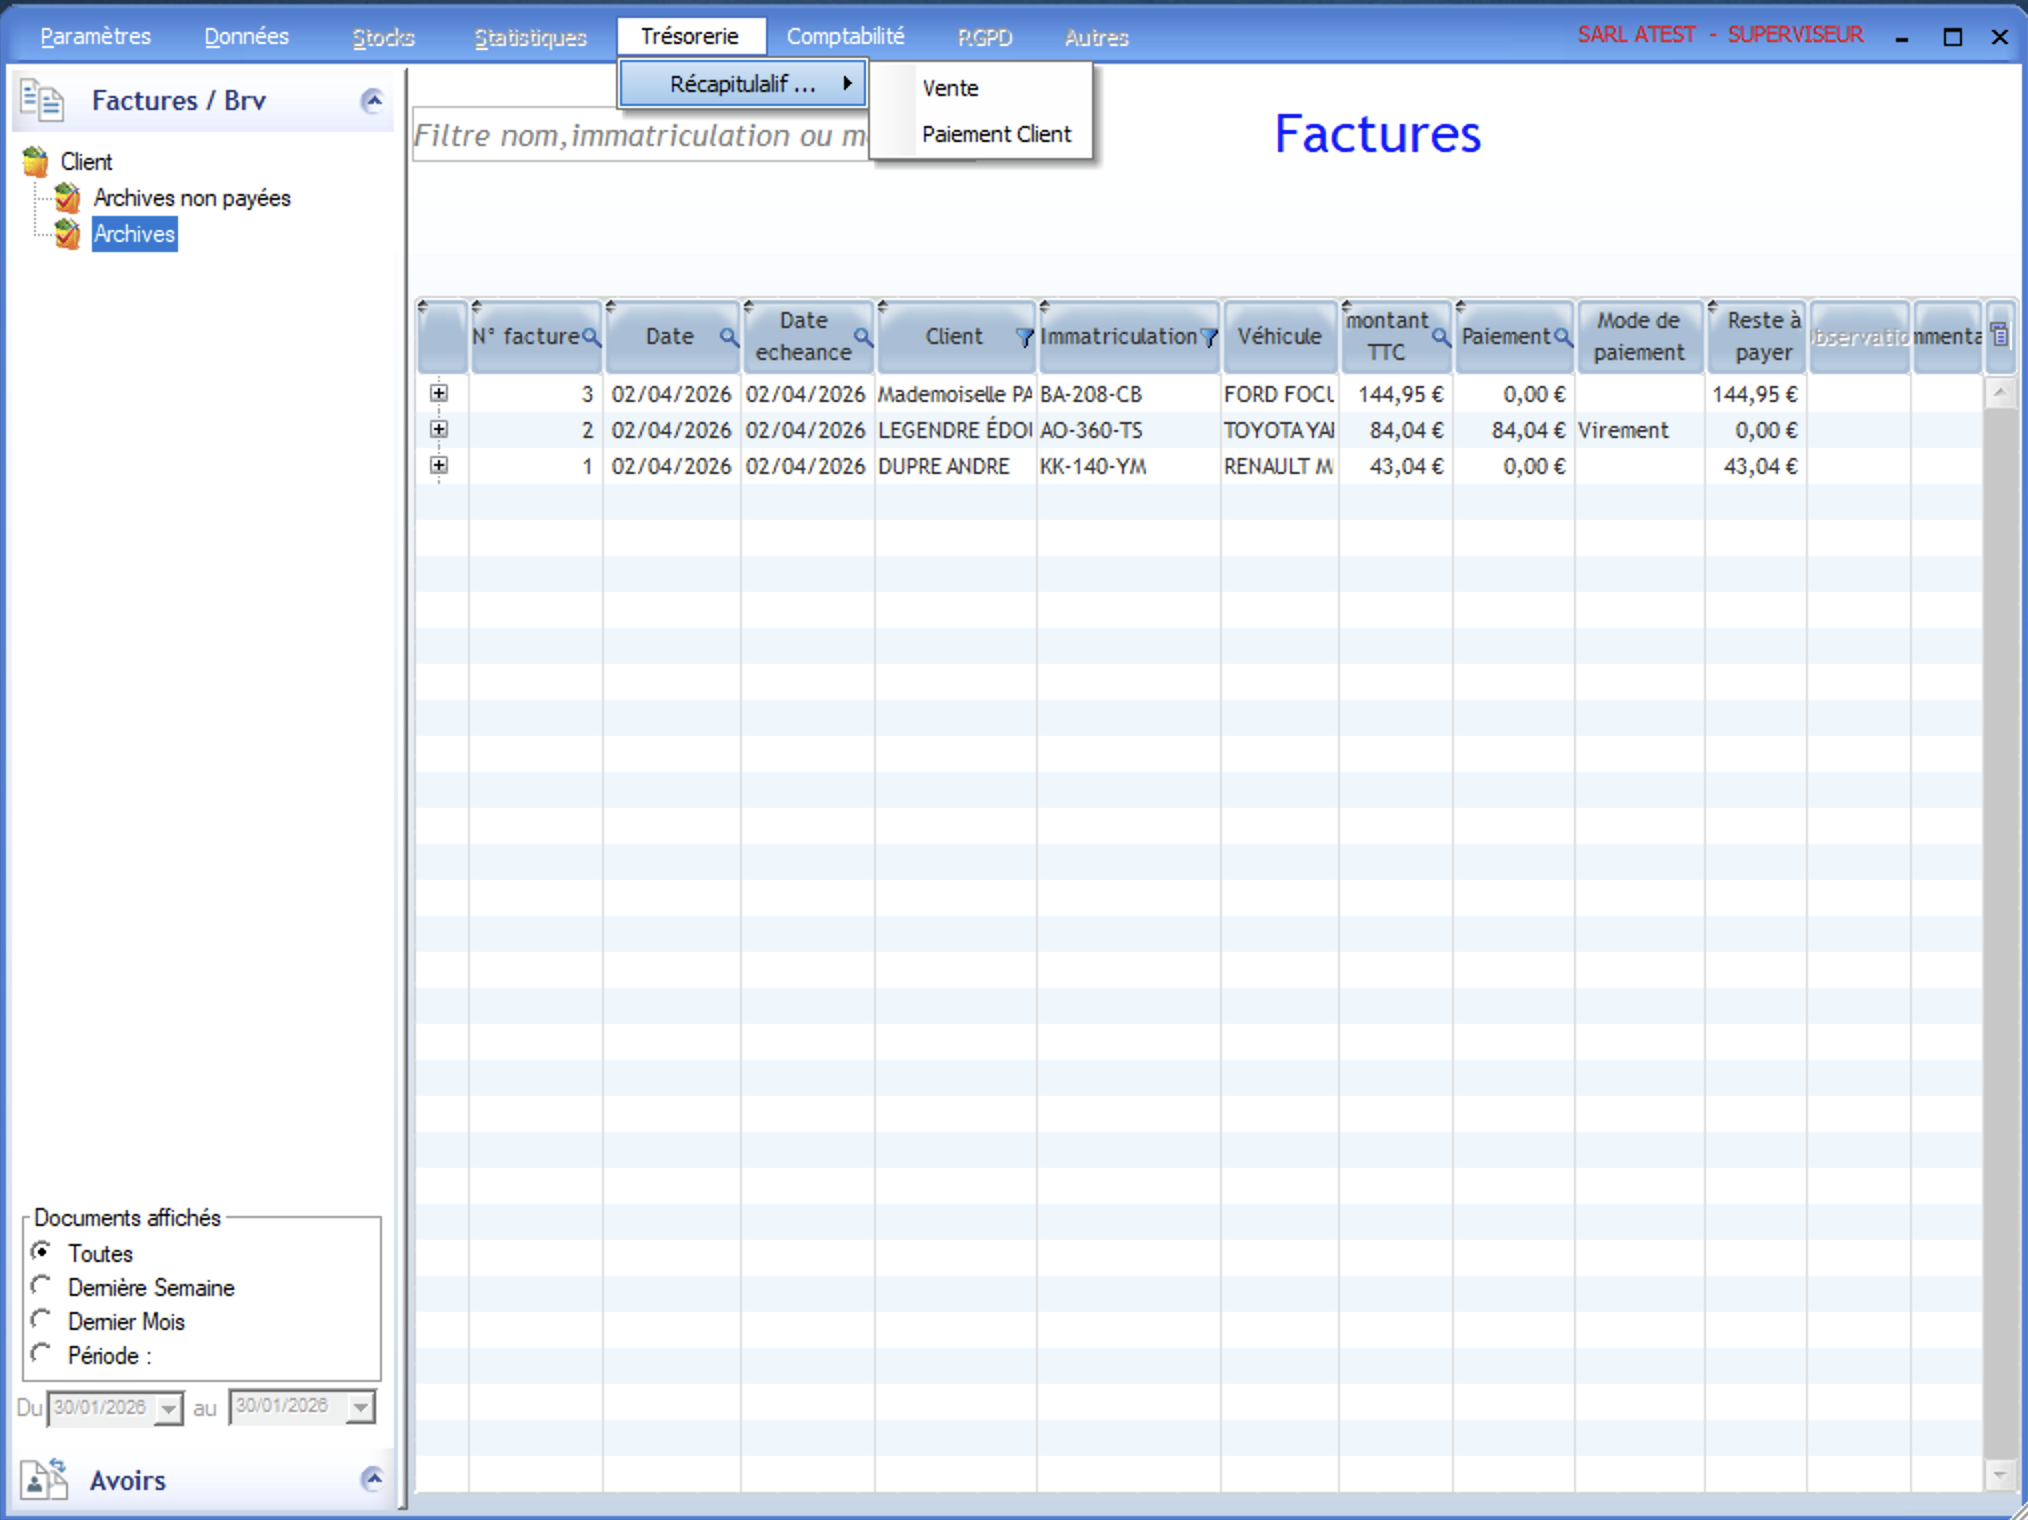The height and width of the screenshot is (1520, 2028).
Task: Click the filter name/immatriculation input field
Action: 640,136
